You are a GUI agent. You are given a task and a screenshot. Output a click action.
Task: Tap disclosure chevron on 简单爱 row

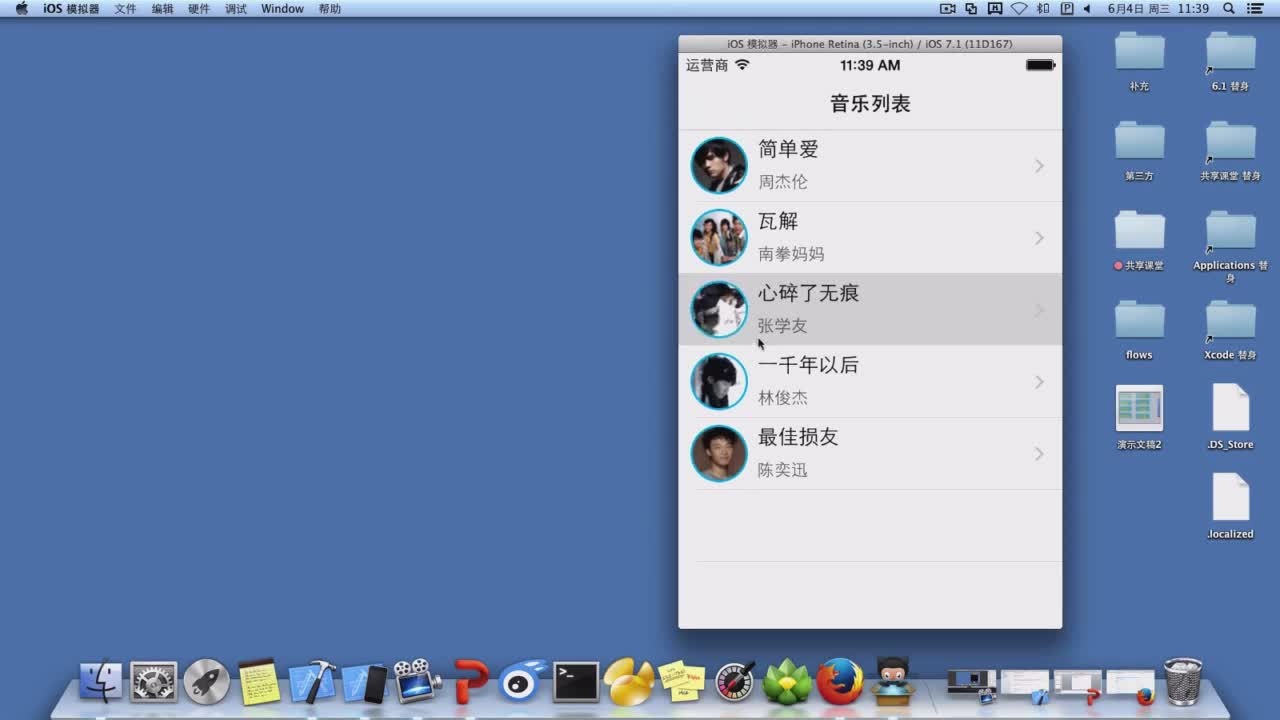coord(1039,166)
